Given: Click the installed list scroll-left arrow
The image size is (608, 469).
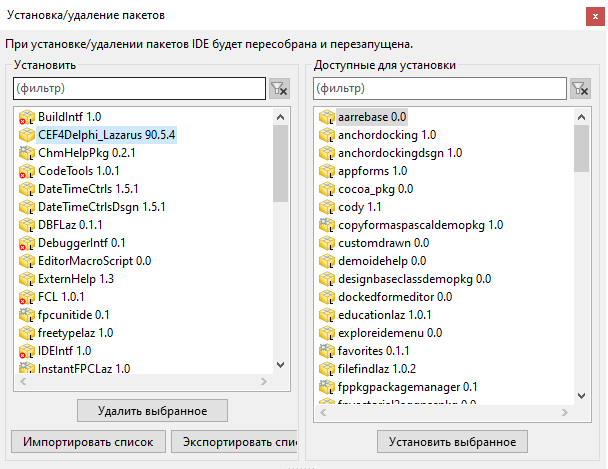Looking at the screenshot, I should 23,382.
